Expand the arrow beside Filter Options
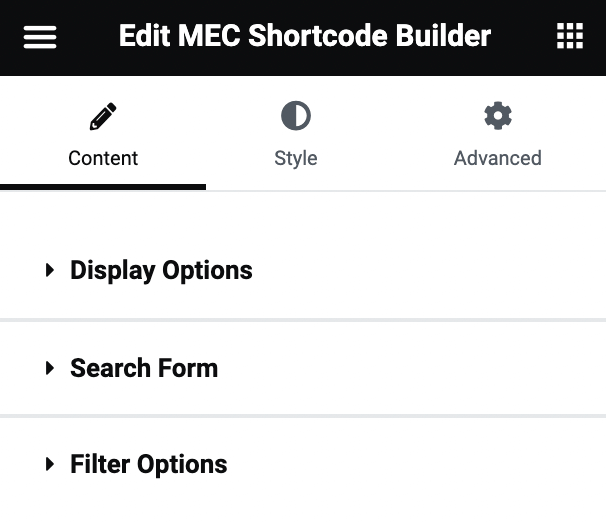 point(50,464)
